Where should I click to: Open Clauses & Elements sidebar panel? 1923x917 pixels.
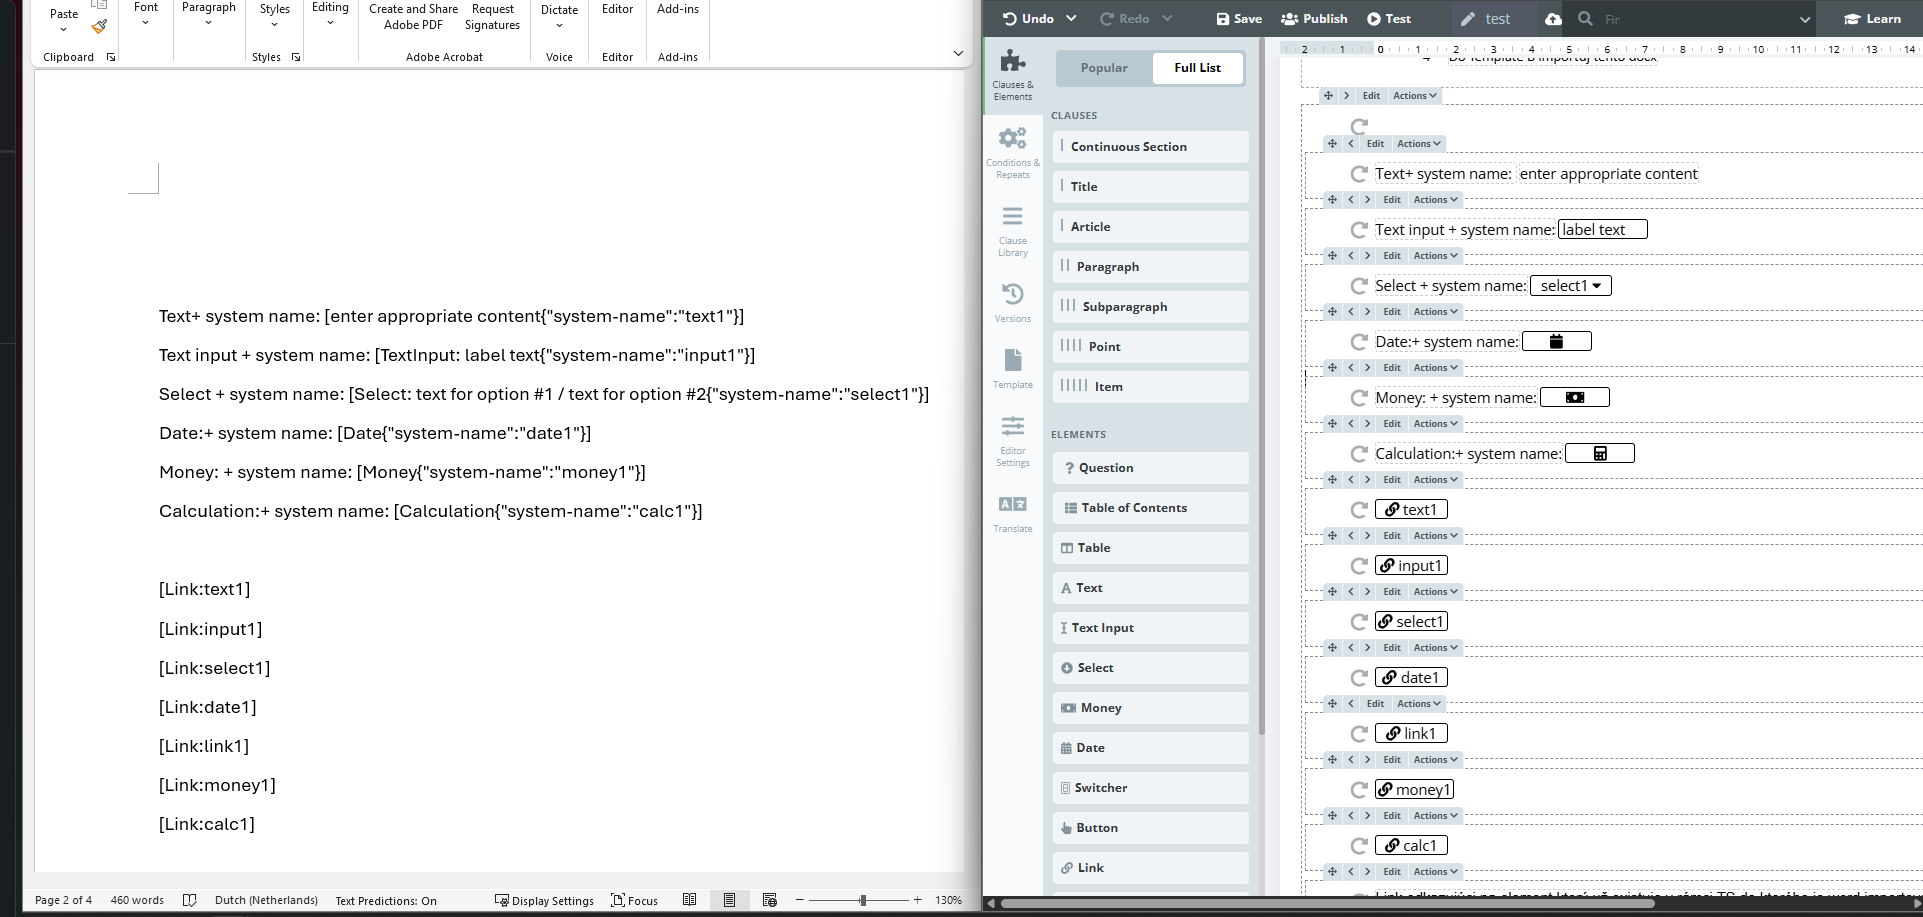(1012, 74)
